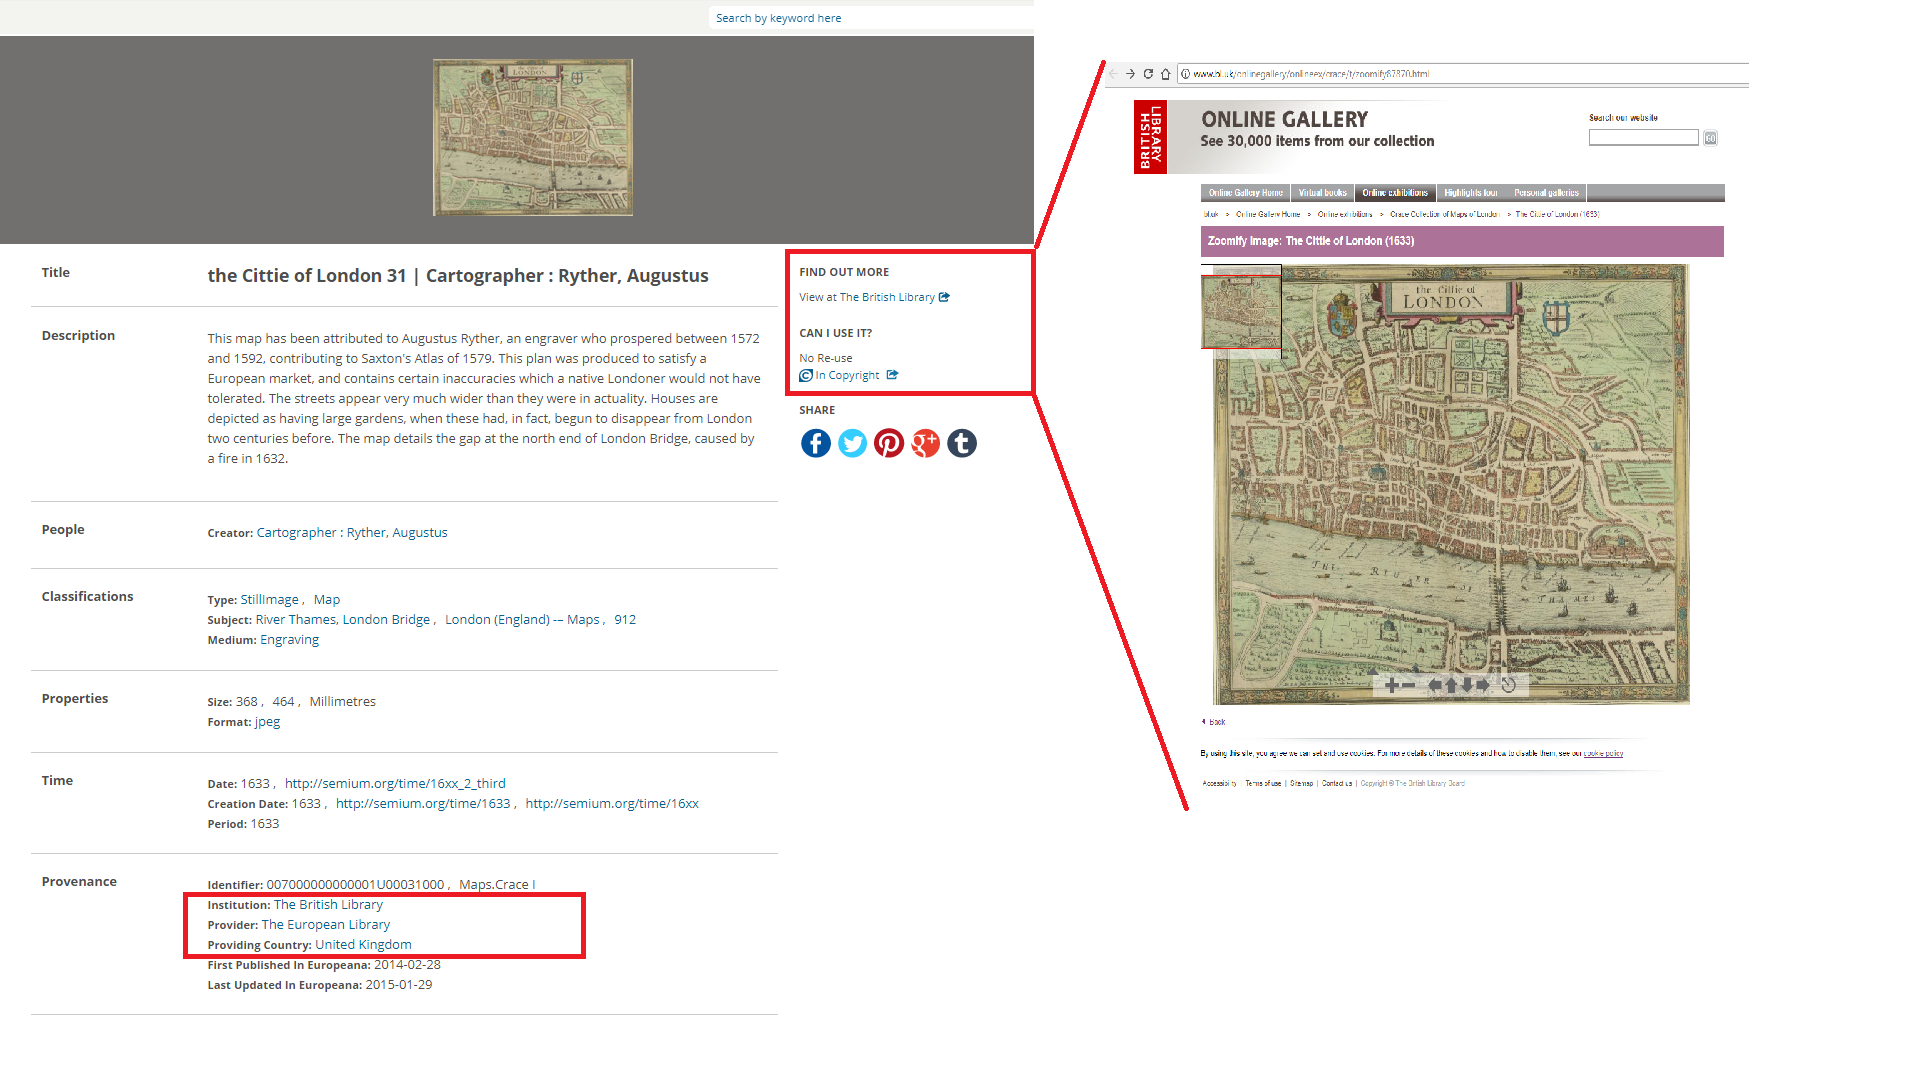Image resolution: width=1920 pixels, height=1080 pixels.
Task: Click Crace Collection of Maps breadcrumb
Action: 1444,214
